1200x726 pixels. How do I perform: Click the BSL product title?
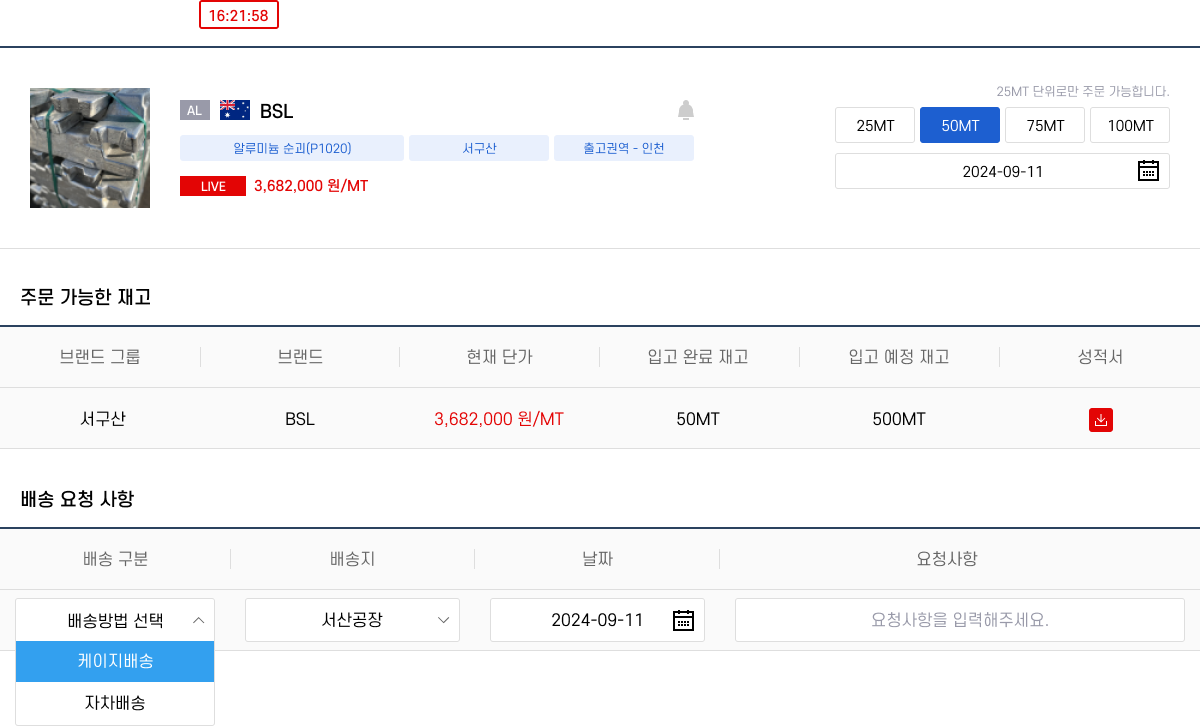point(276,111)
